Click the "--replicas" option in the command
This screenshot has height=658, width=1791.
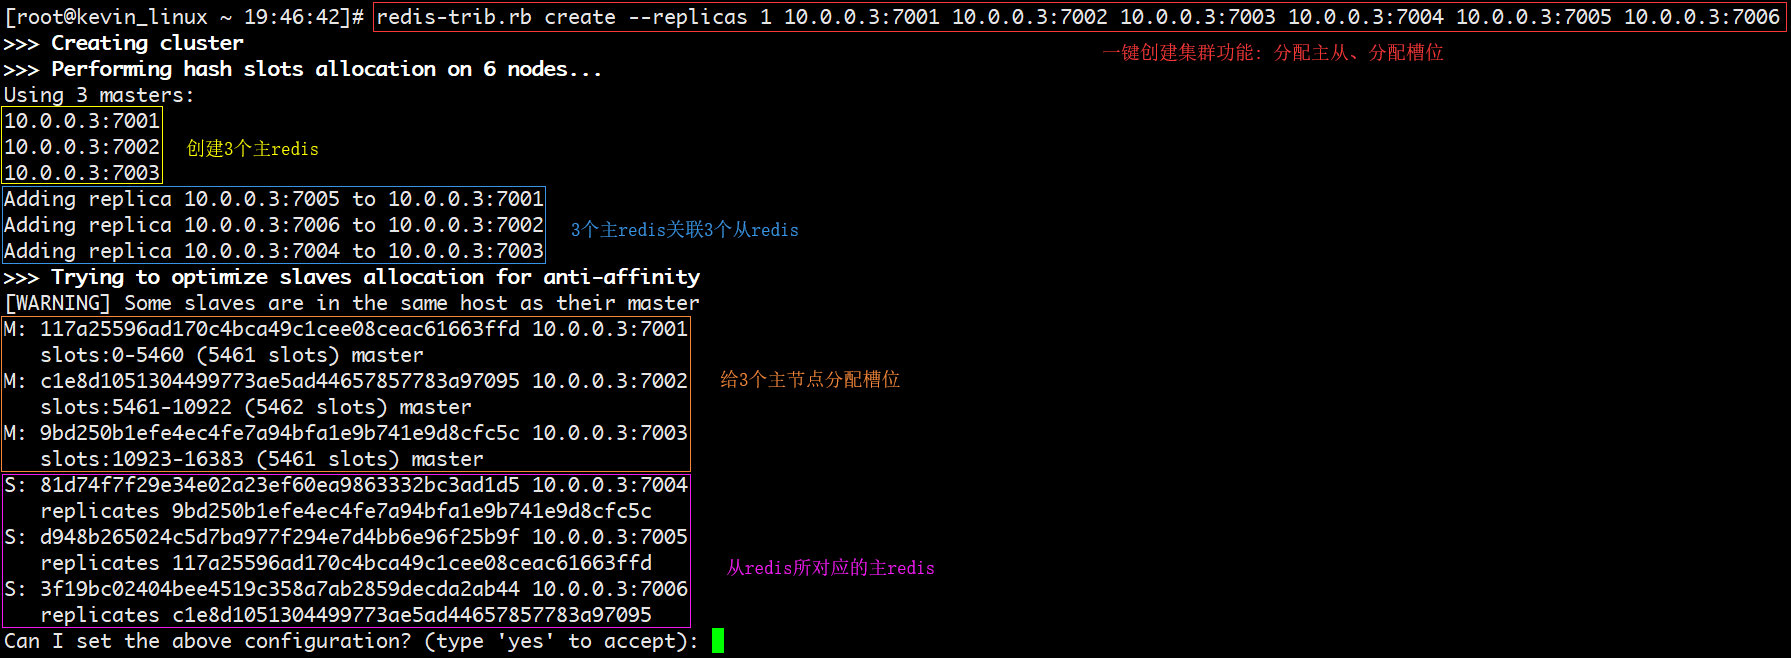coord(688,17)
